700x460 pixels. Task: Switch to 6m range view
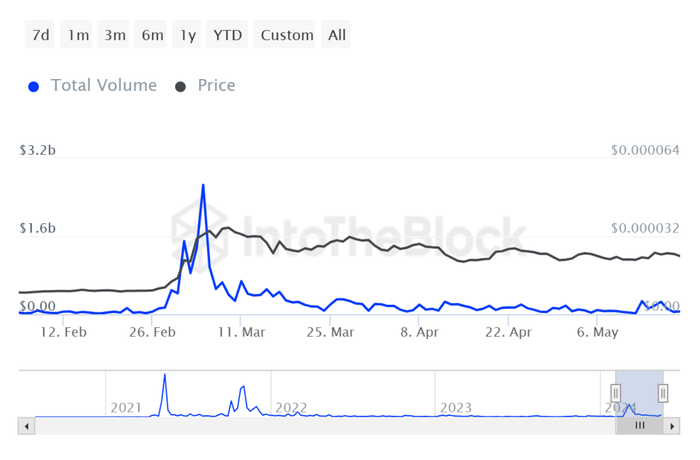(151, 34)
